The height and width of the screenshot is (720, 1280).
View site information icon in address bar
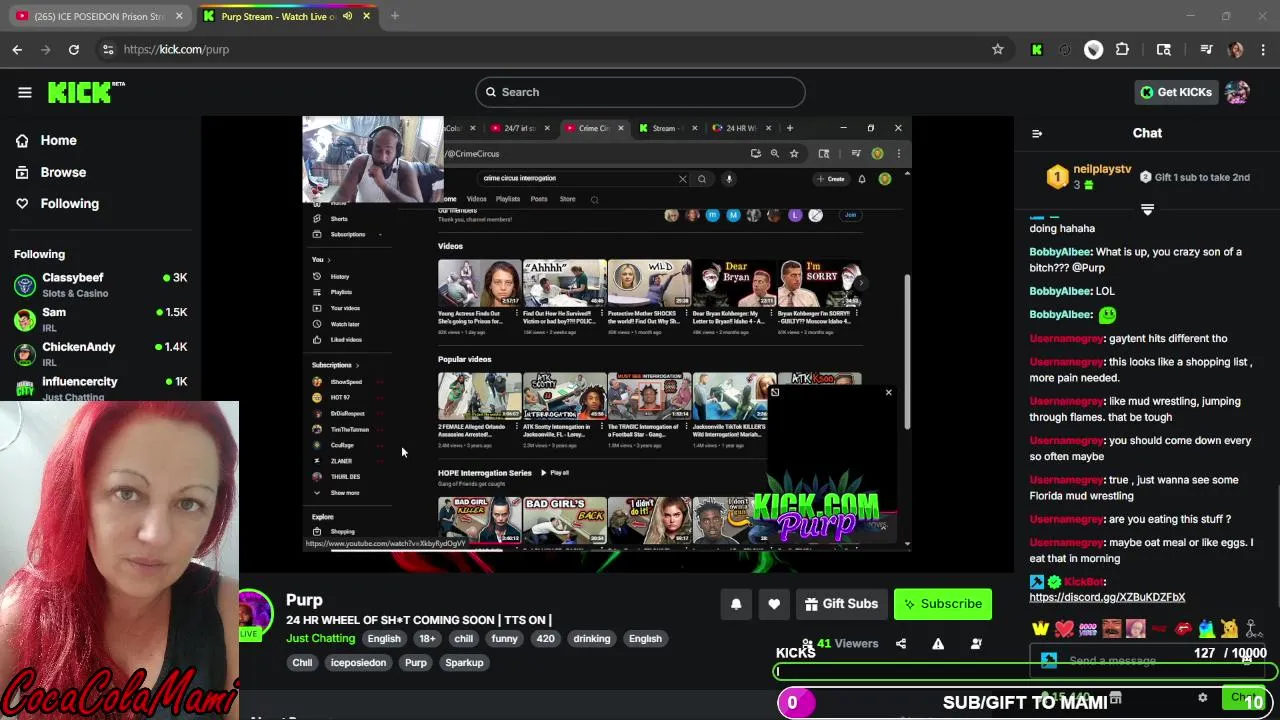(x=108, y=49)
